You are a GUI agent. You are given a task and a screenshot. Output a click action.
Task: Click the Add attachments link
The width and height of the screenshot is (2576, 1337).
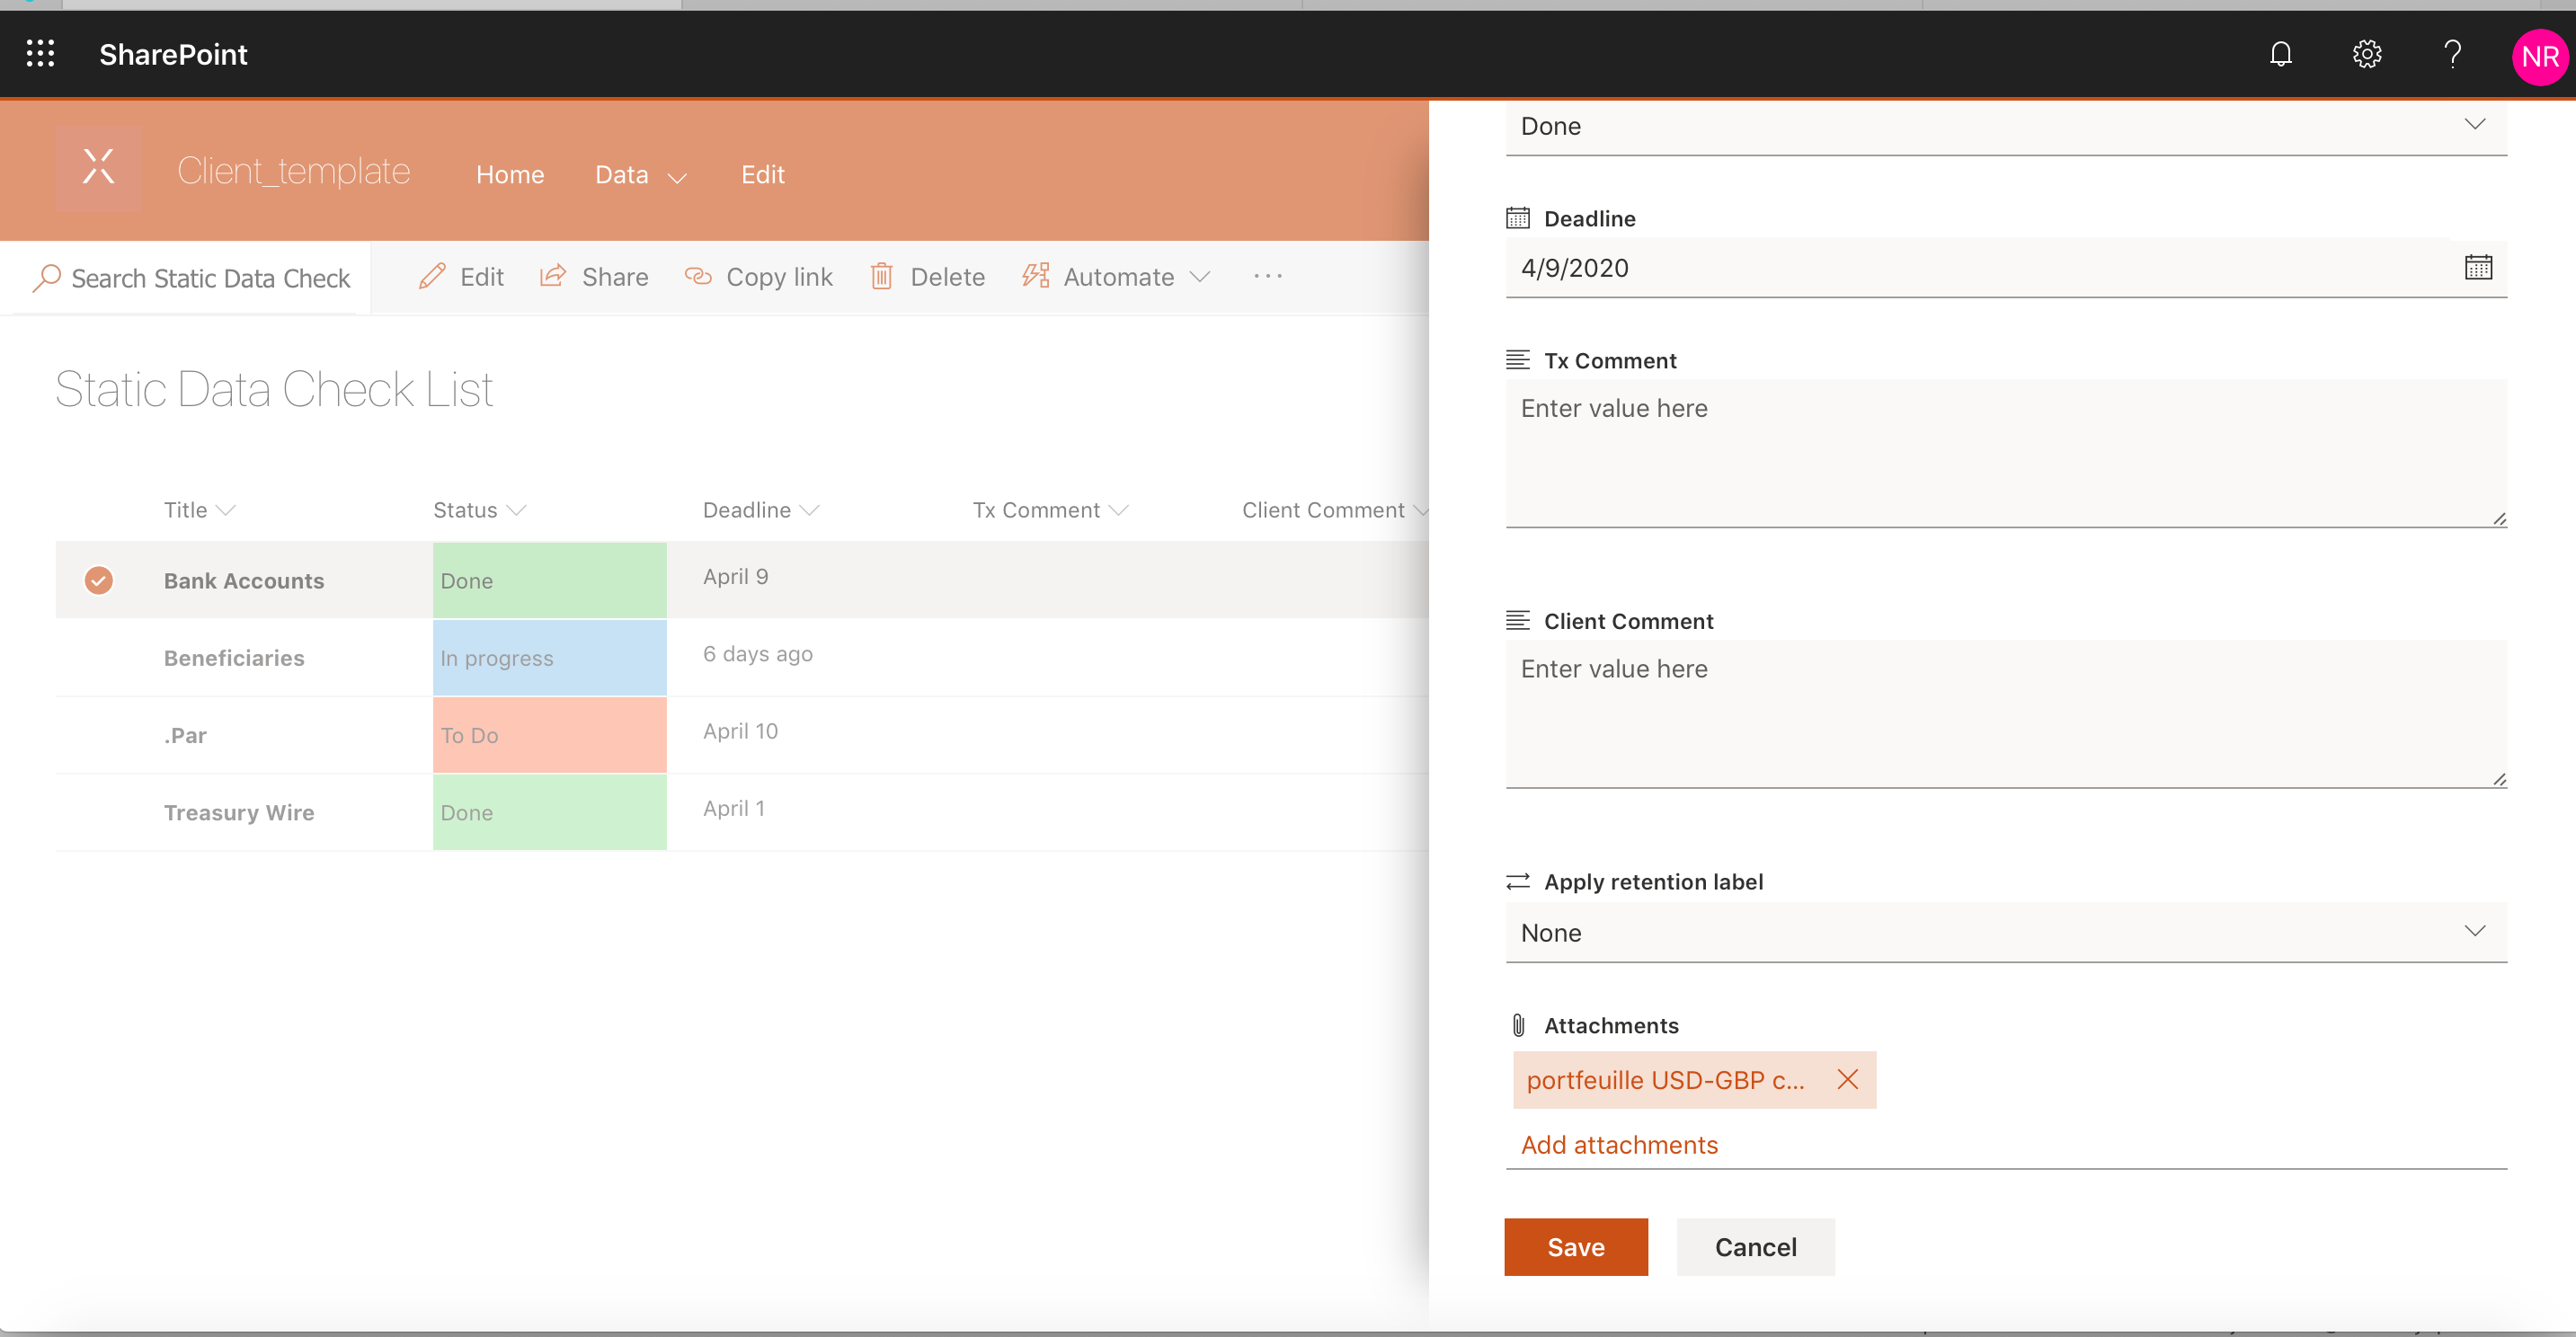pyautogui.click(x=1619, y=1145)
